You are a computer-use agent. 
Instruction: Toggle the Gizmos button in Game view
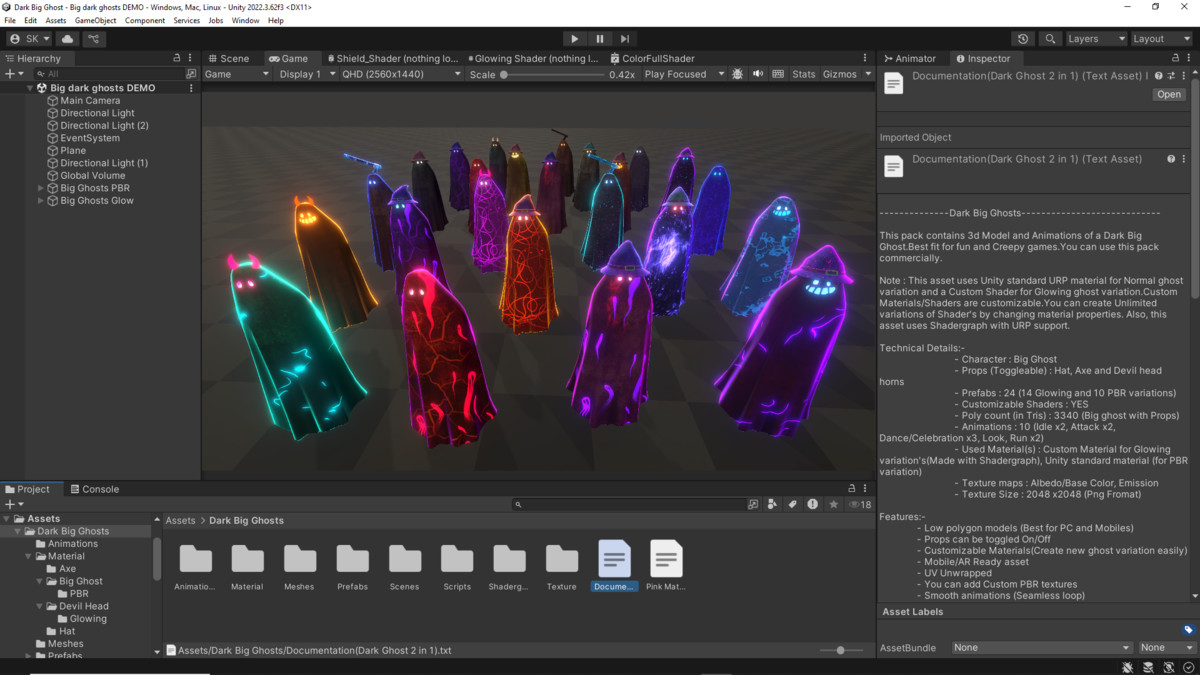tap(841, 73)
